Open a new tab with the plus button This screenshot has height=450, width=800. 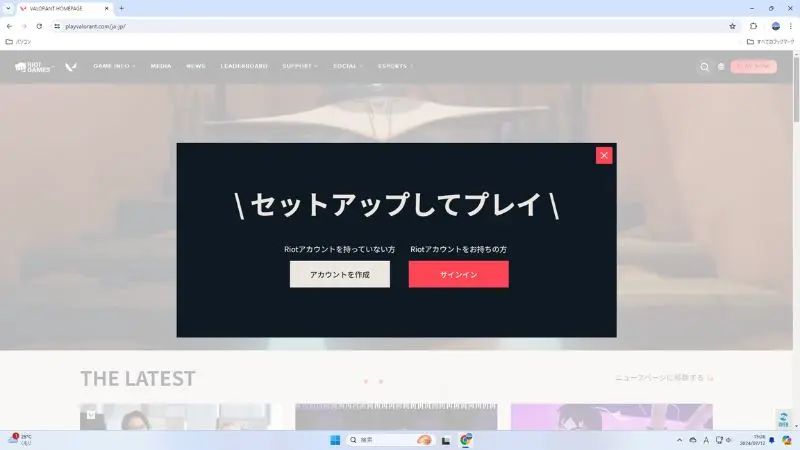click(121, 8)
